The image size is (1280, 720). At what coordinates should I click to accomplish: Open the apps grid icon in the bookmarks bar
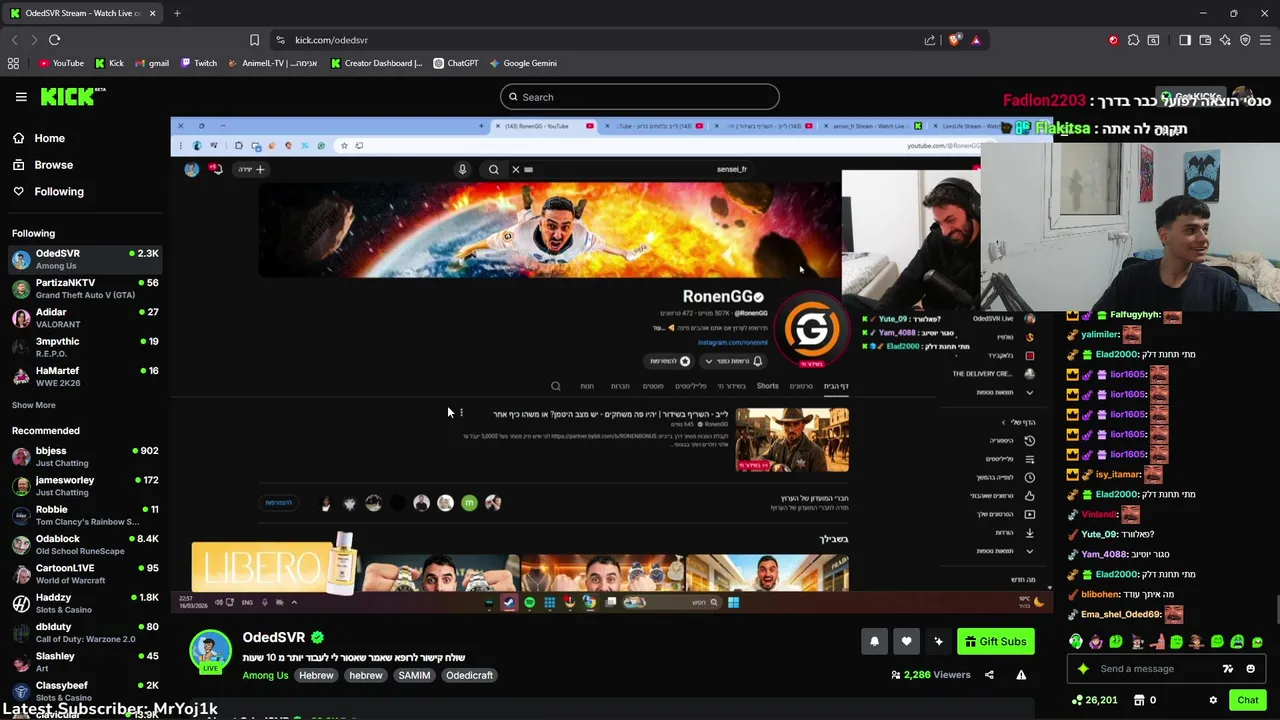point(13,63)
